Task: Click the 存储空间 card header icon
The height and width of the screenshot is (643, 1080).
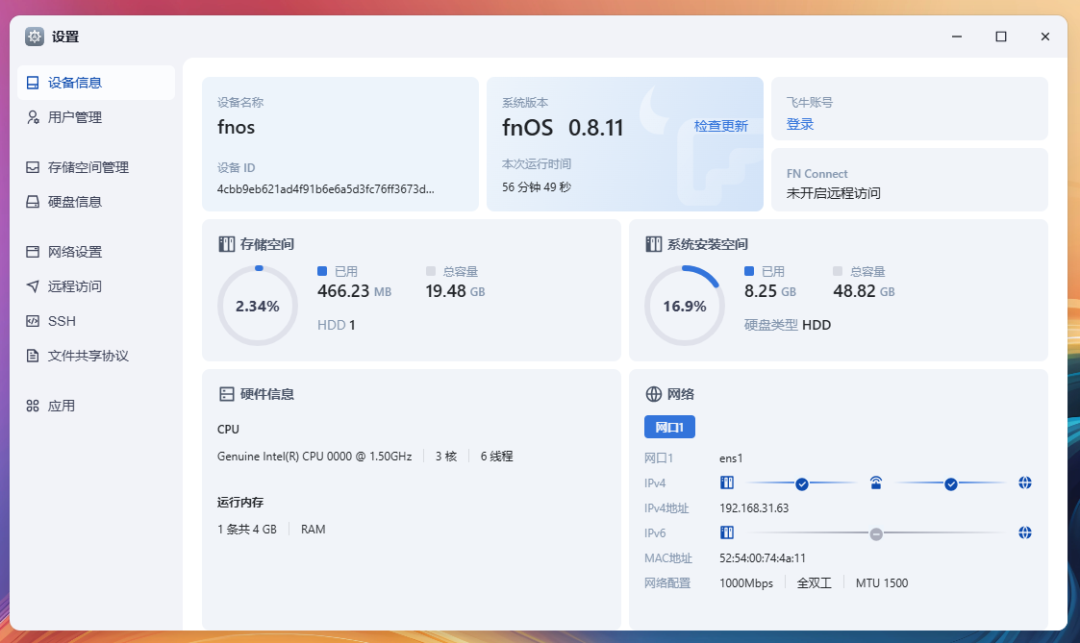Action: tap(227, 244)
